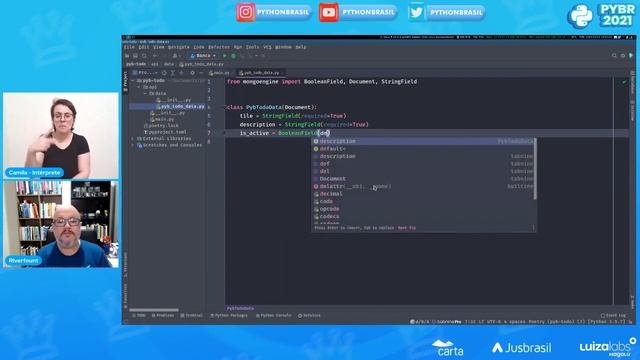This screenshot has height=360, width=640.
Task: Click the Synchronize refresh toolbar icon
Action: pyautogui.click(x=144, y=56)
